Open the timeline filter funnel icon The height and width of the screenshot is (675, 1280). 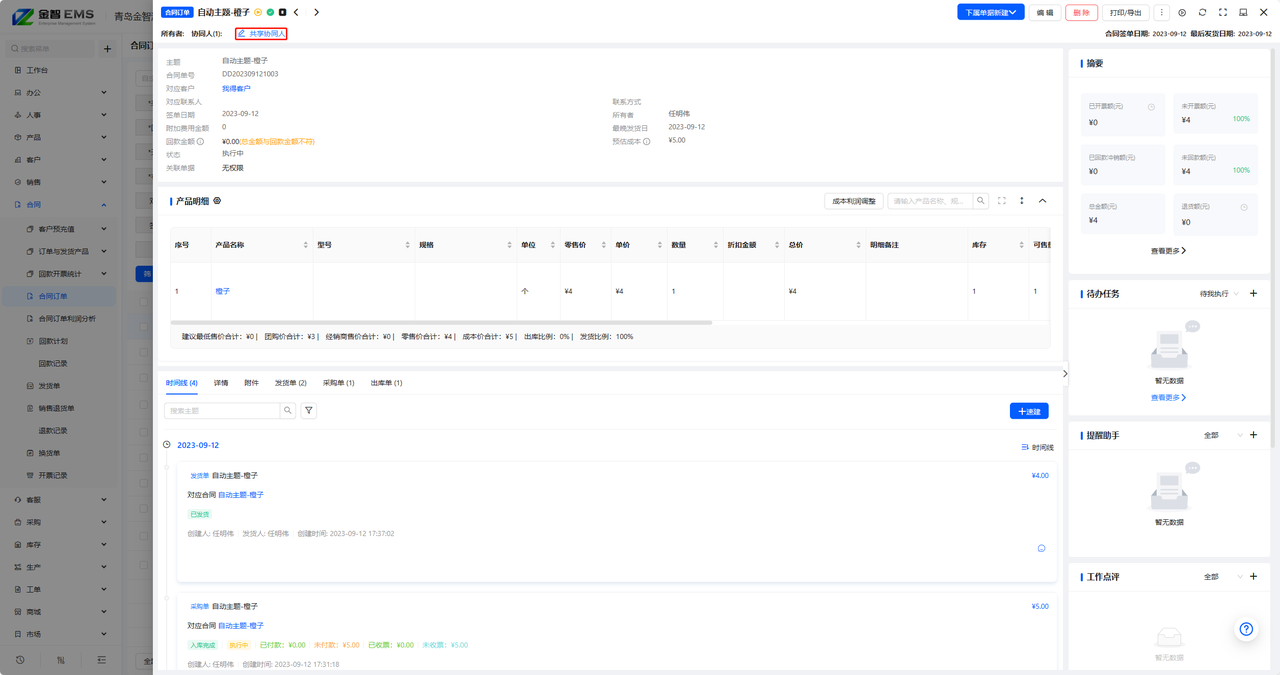(x=309, y=410)
